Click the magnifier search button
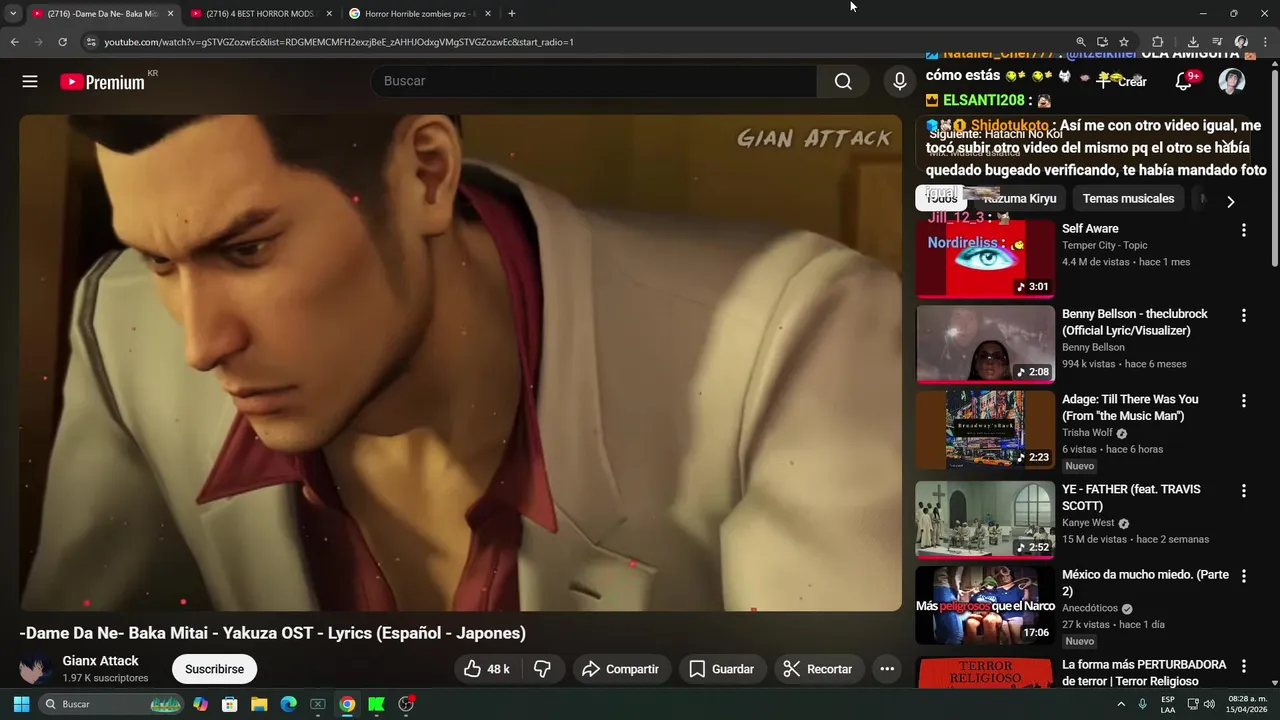 pyautogui.click(x=843, y=82)
